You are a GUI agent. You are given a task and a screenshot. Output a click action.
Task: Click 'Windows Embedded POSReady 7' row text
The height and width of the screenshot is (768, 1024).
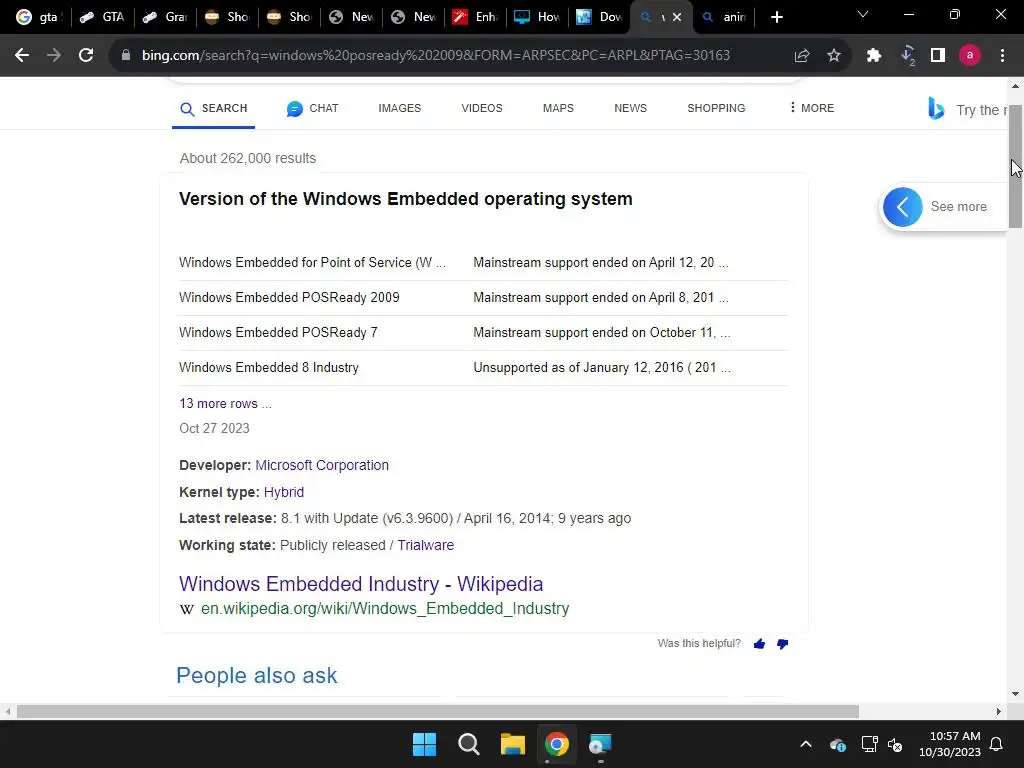(278, 332)
